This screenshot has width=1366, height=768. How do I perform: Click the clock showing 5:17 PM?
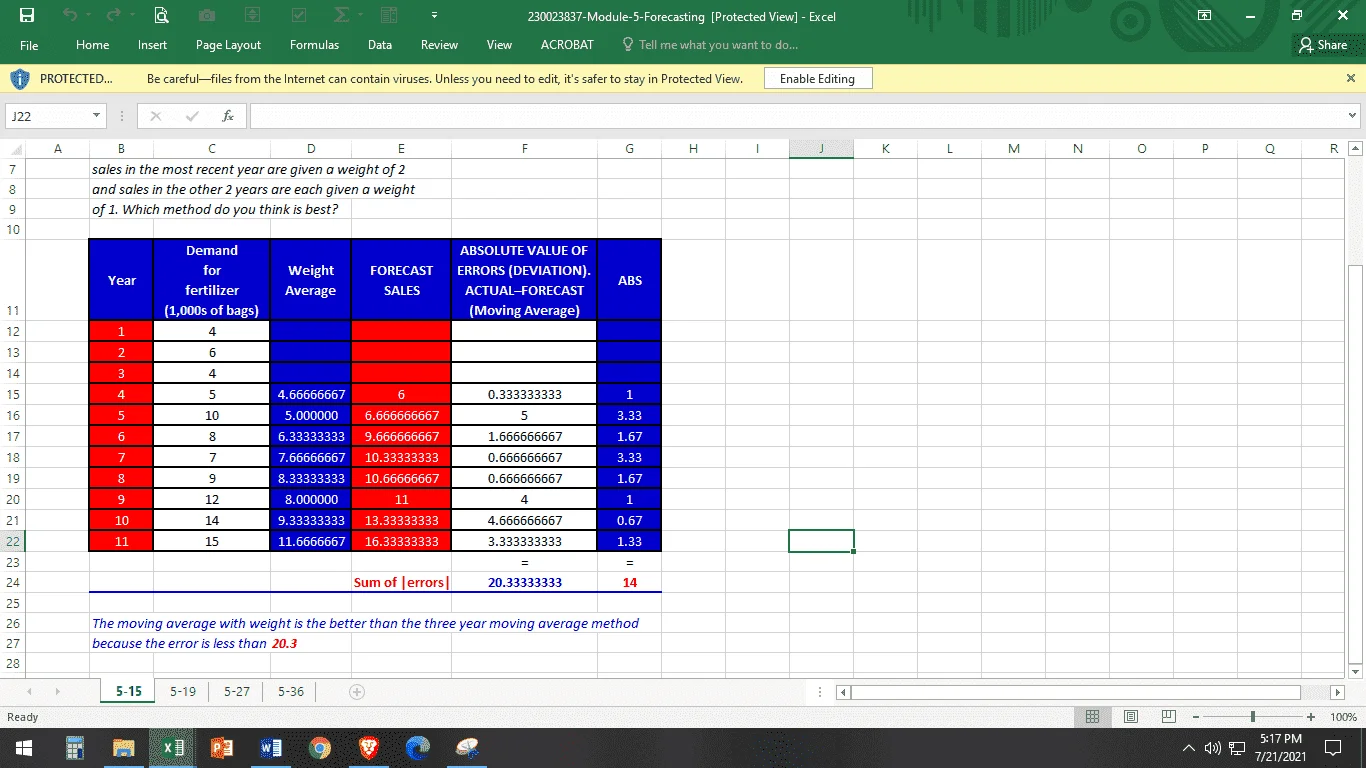(x=1283, y=737)
